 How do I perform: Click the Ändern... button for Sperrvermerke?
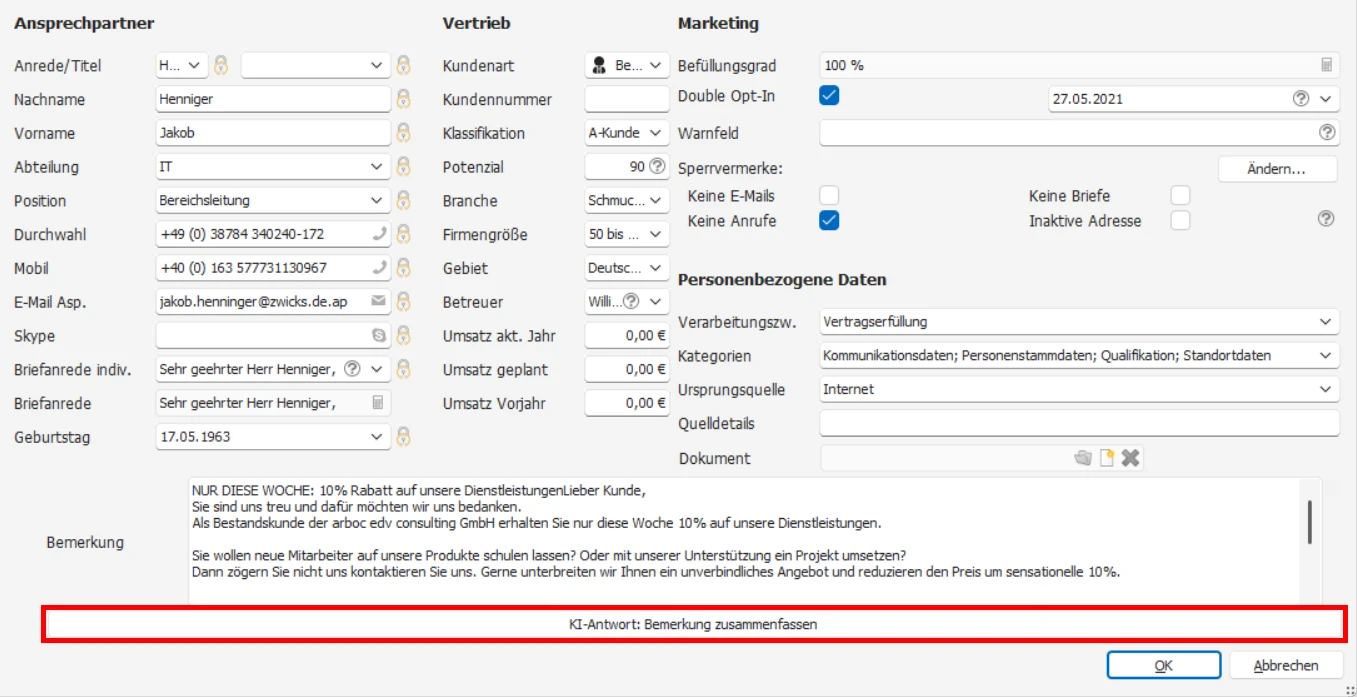pyautogui.click(x=1277, y=169)
